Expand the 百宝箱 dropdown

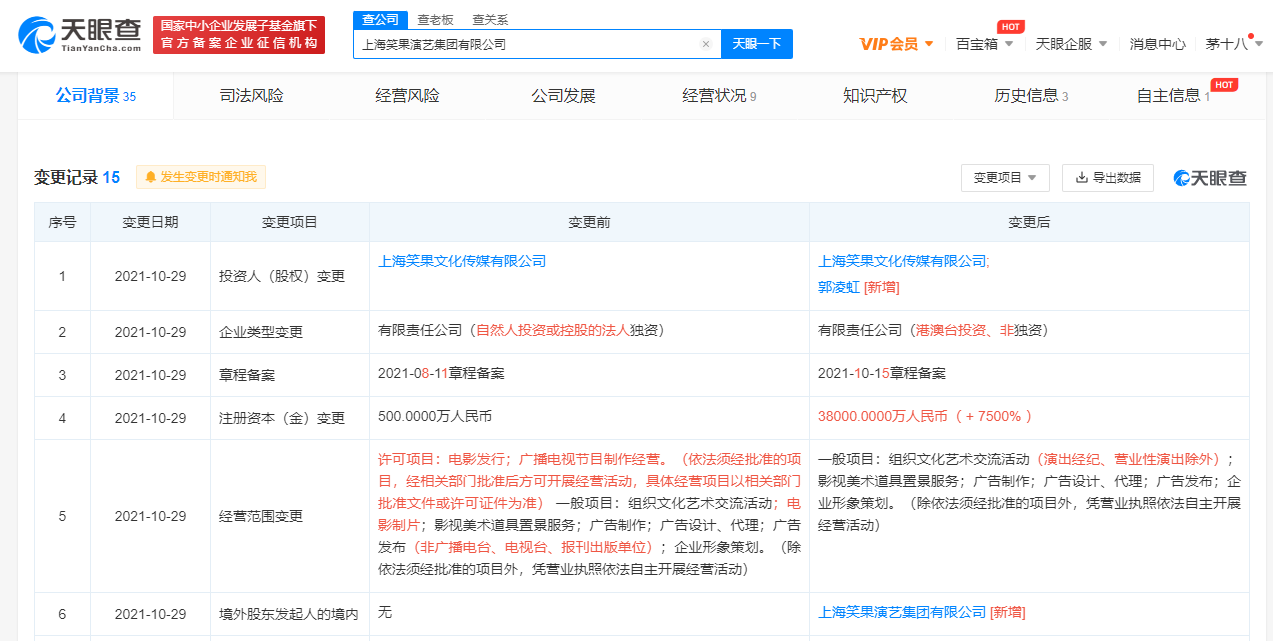tap(982, 44)
